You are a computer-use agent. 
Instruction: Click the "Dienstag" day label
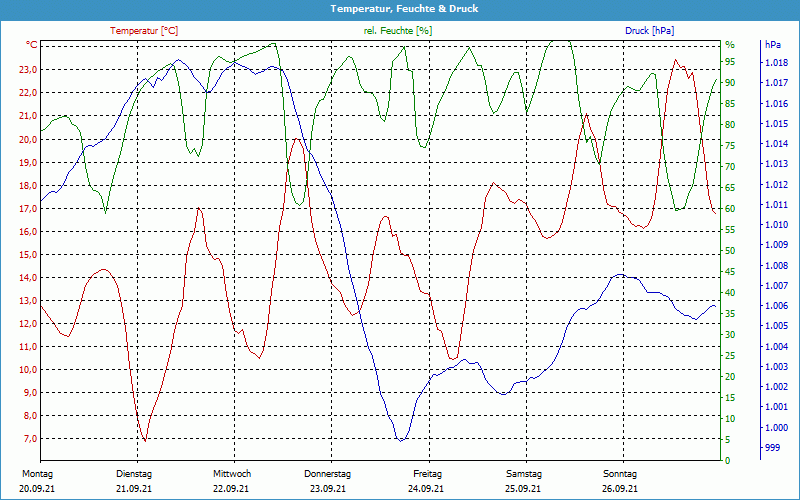134,474
